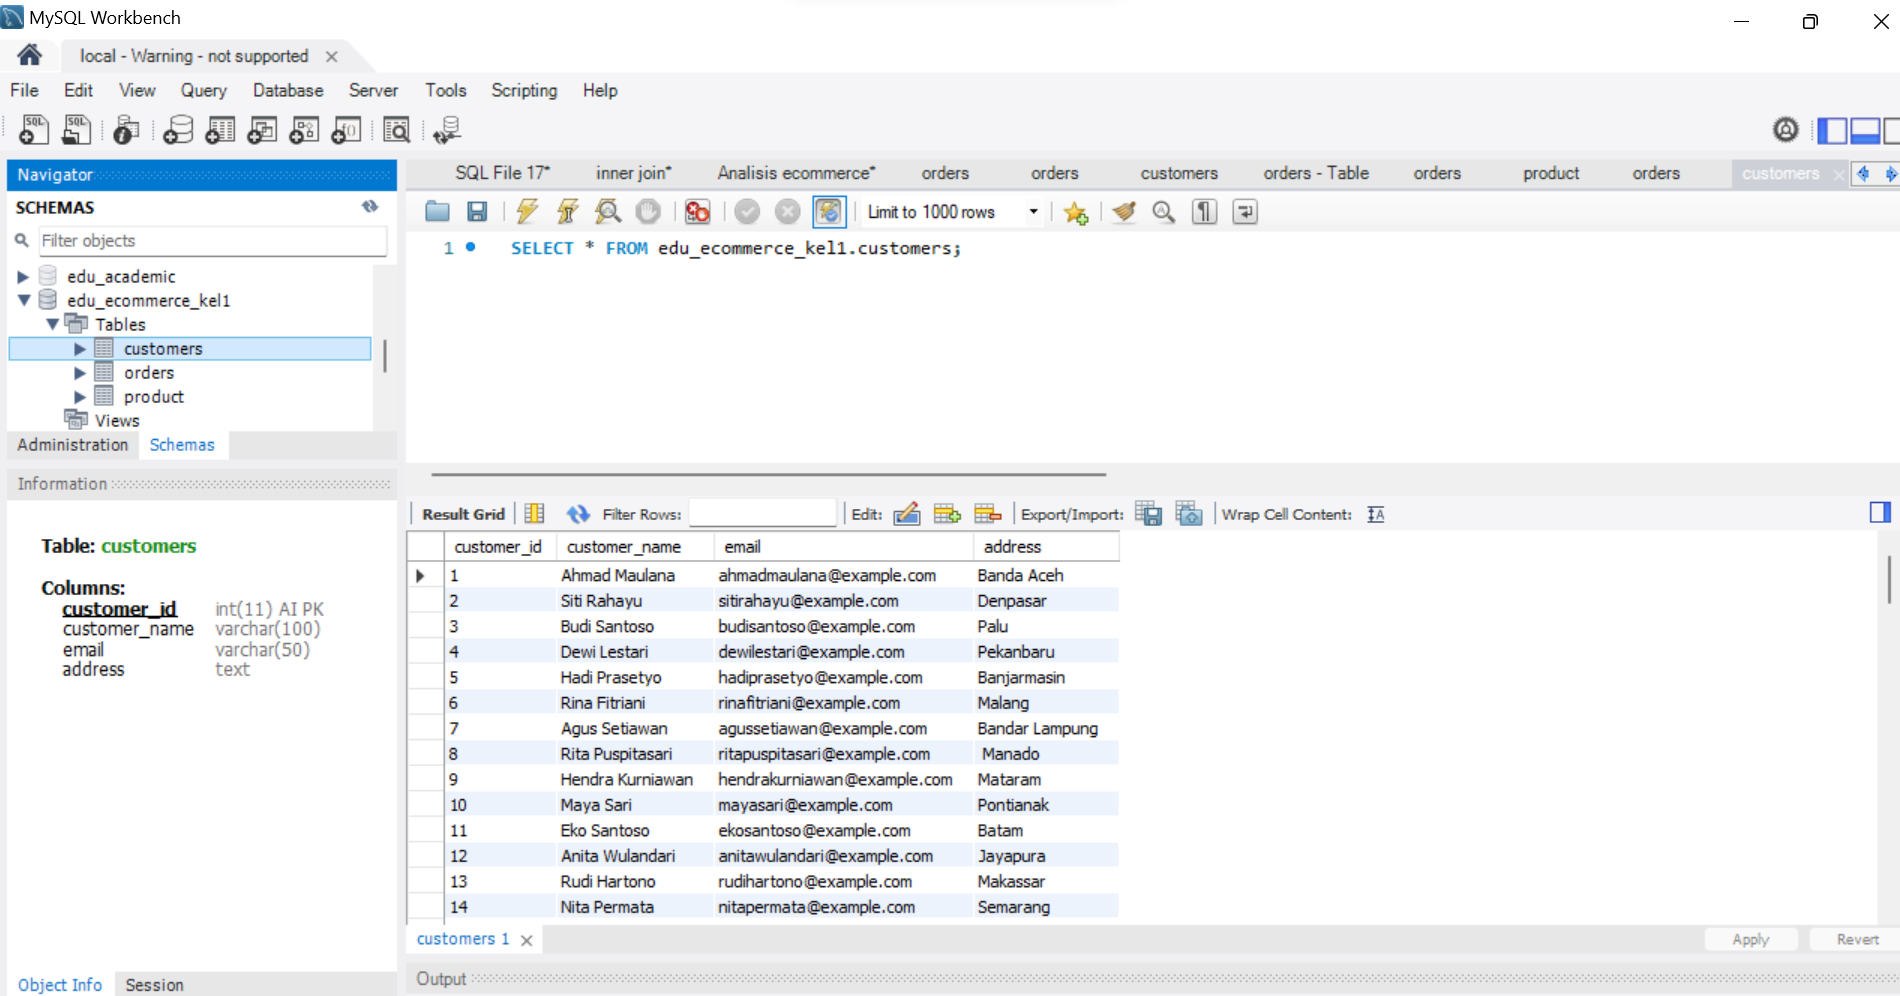Image resolution: width=1900 pixels, height=996 pixels.
Task: Toggle invisible characters display in the editor
Action: tap(1203, 211)
